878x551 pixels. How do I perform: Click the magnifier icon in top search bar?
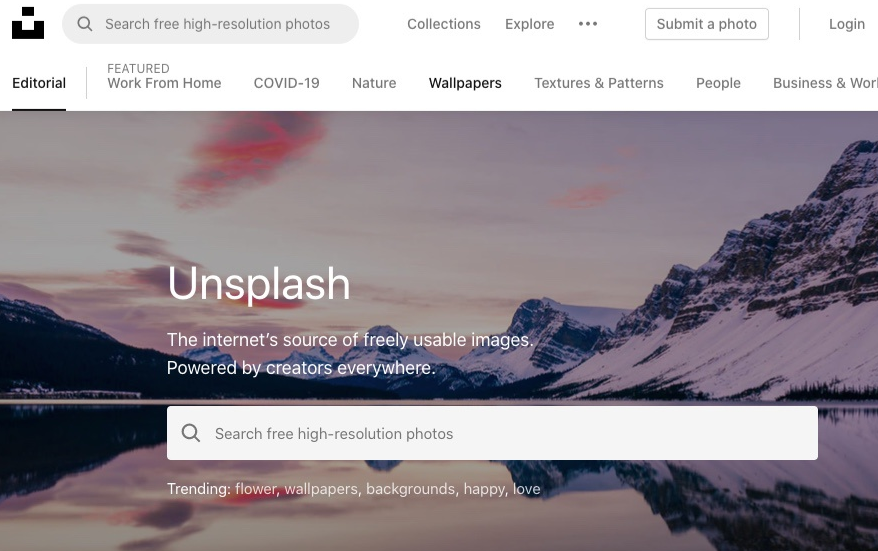85,24
